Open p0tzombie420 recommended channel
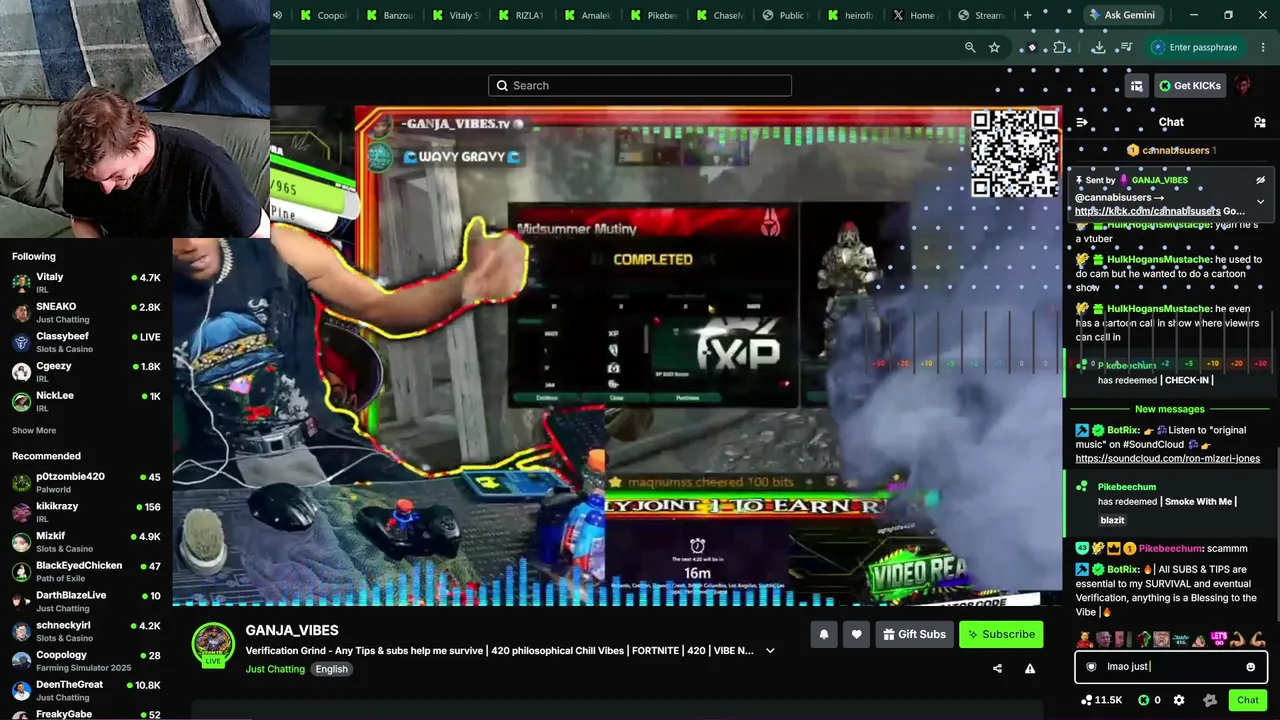 (86, 482)
